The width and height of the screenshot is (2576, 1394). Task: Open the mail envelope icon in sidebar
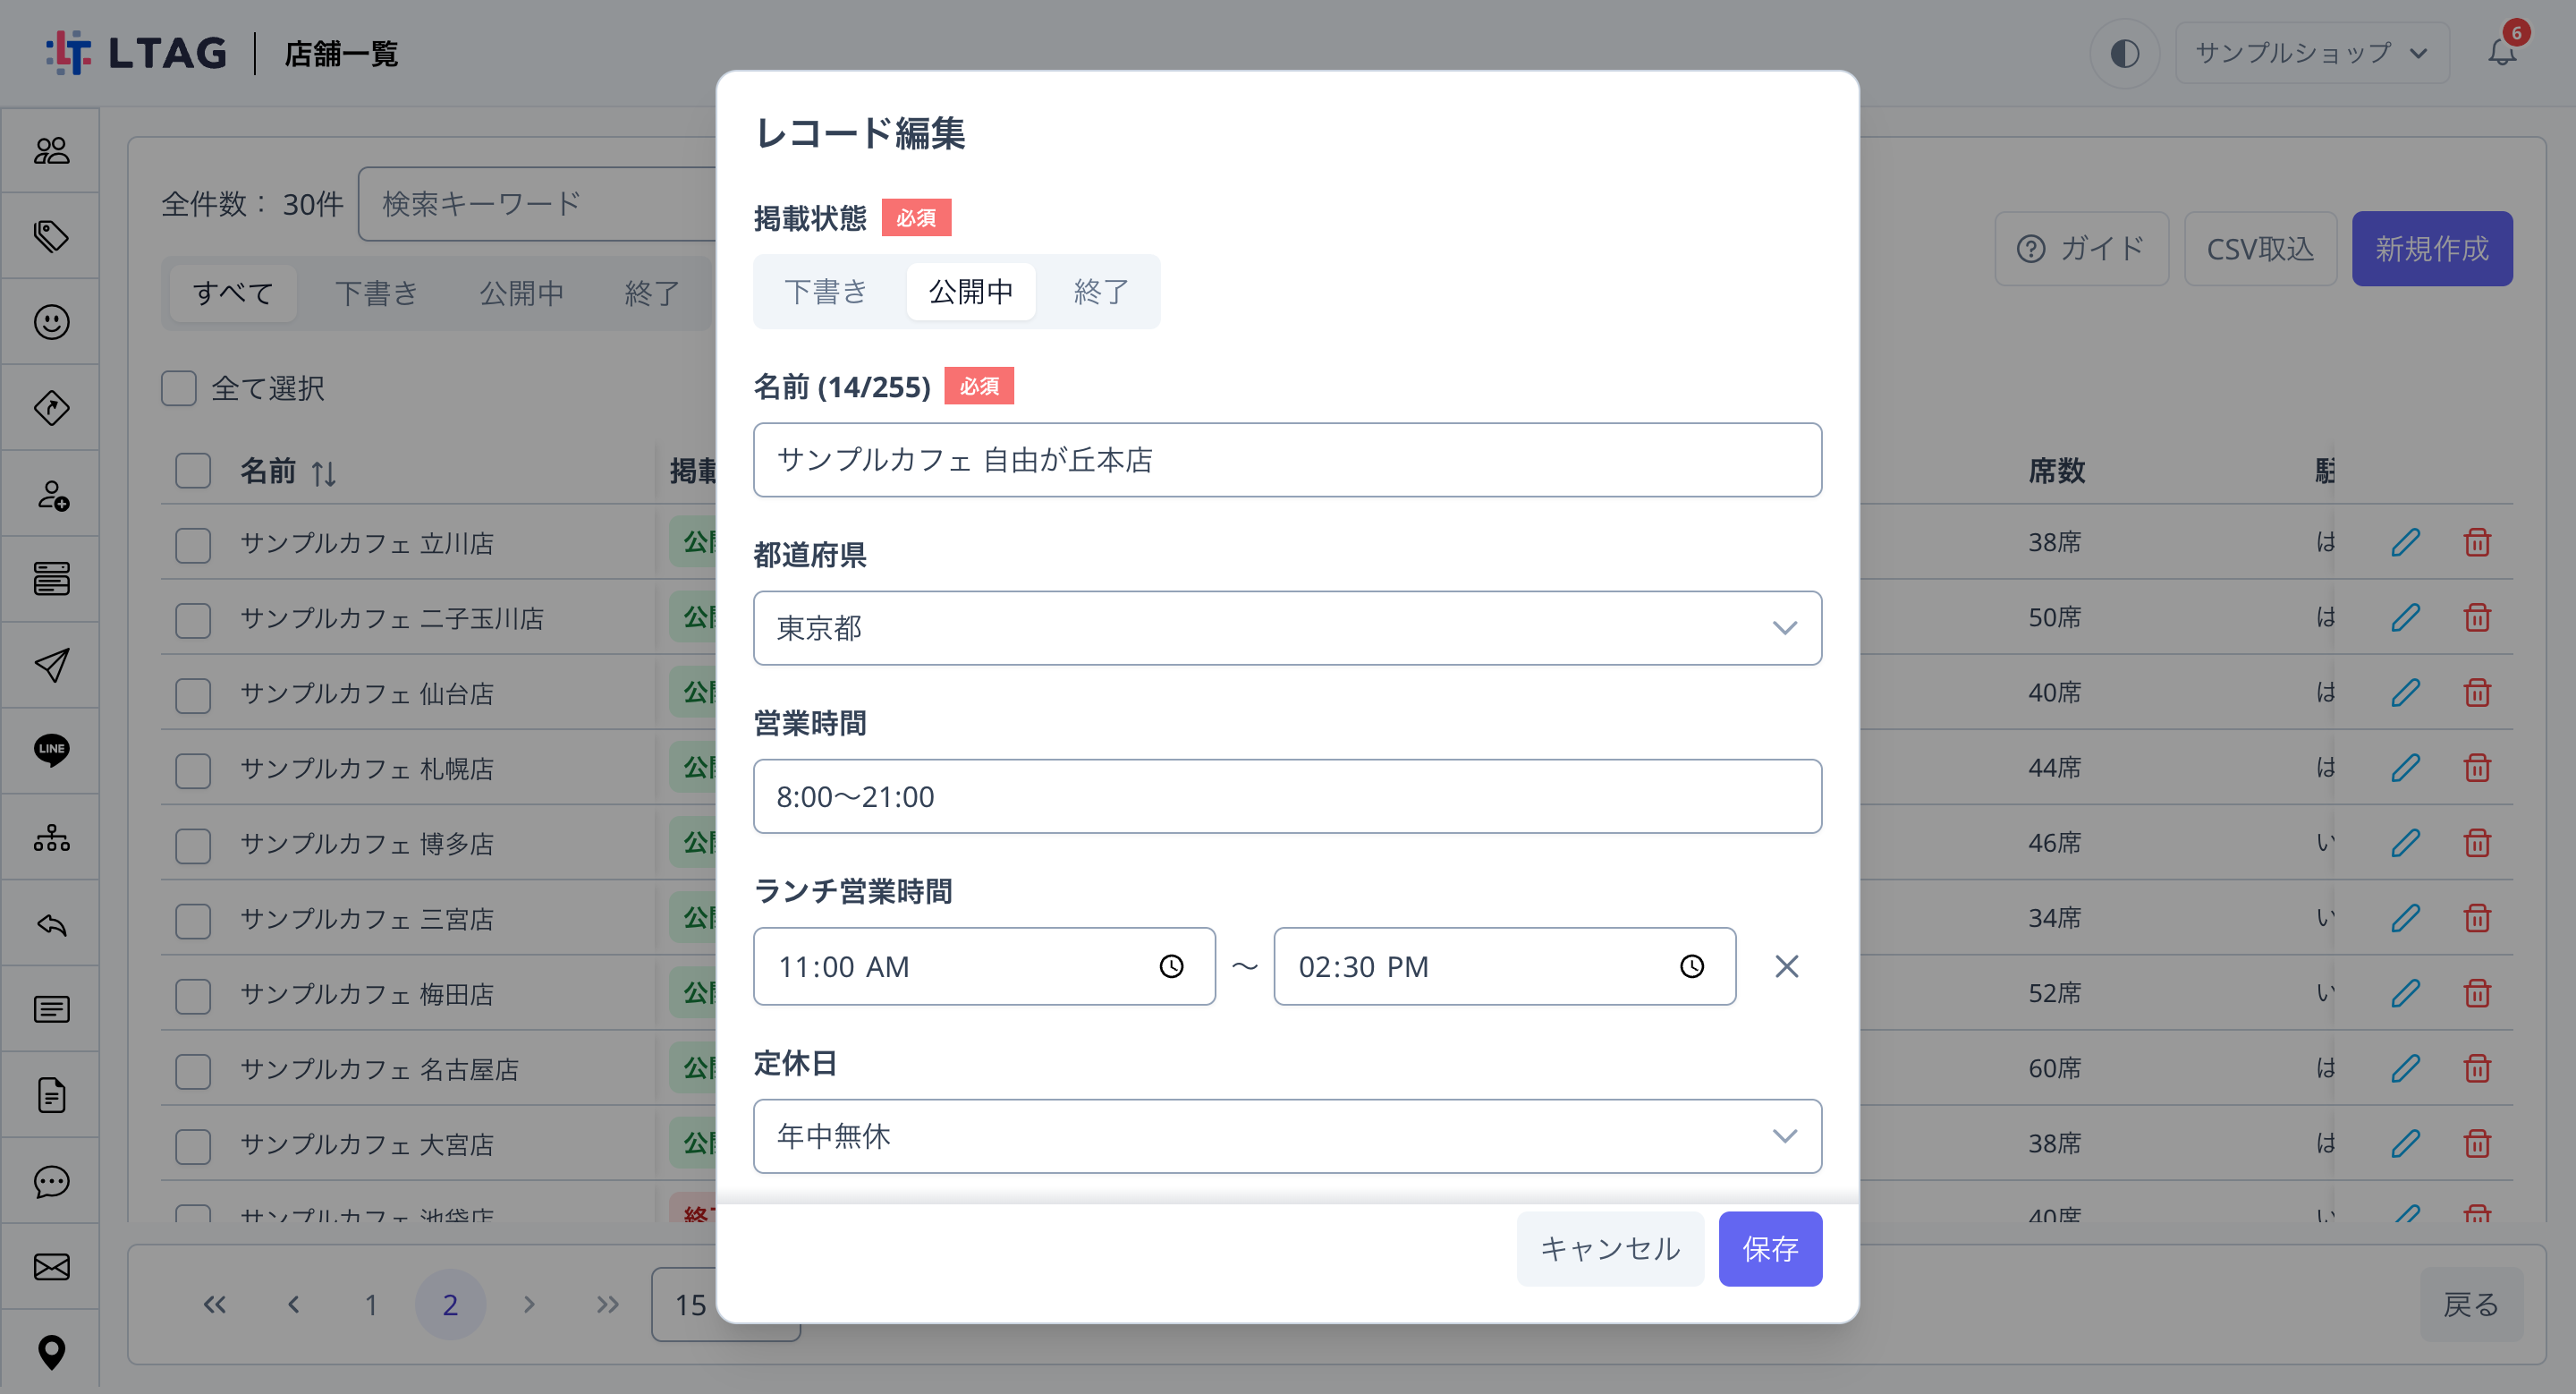point(51,1267)
